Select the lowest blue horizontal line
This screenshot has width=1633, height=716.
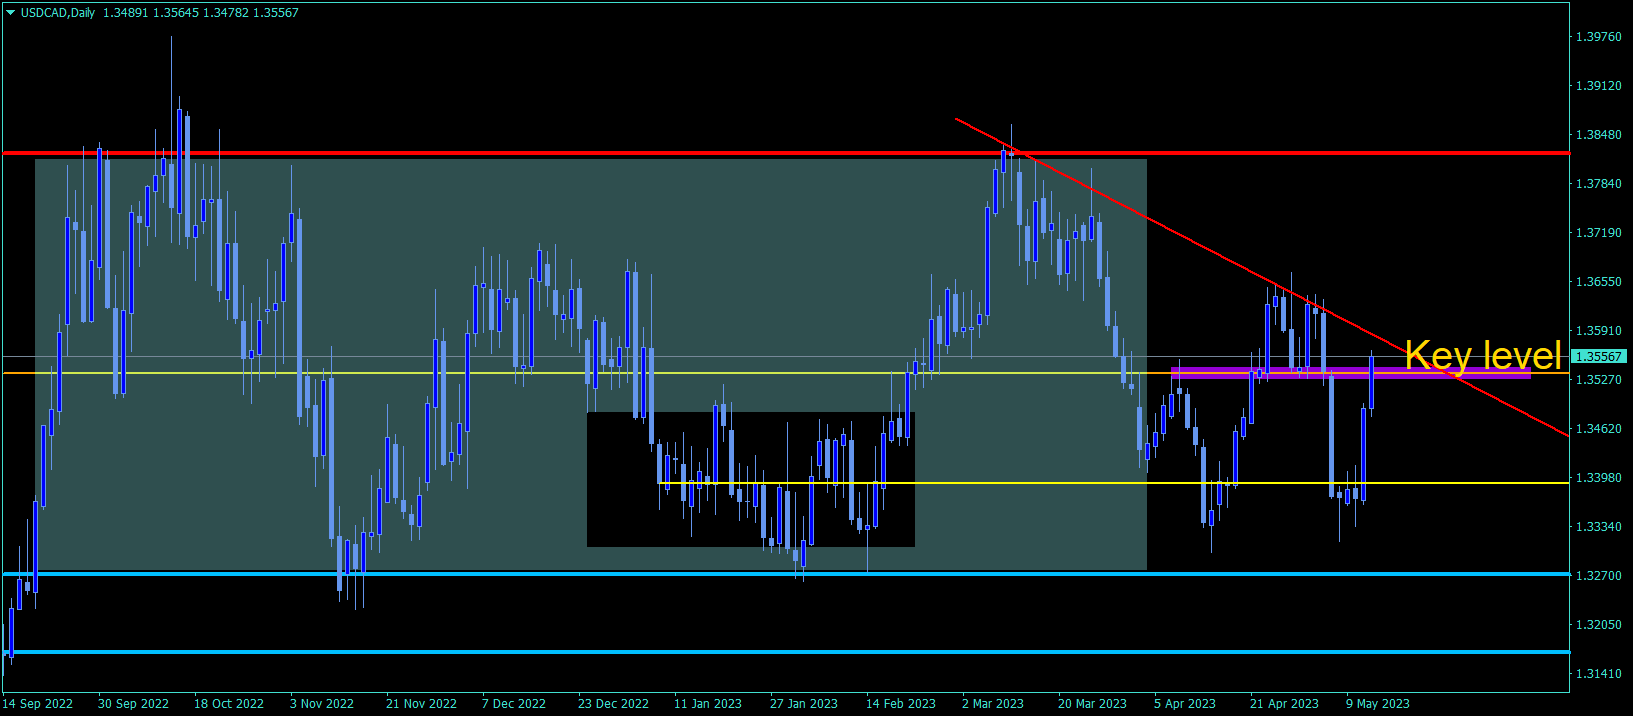(x=785, y=652)
